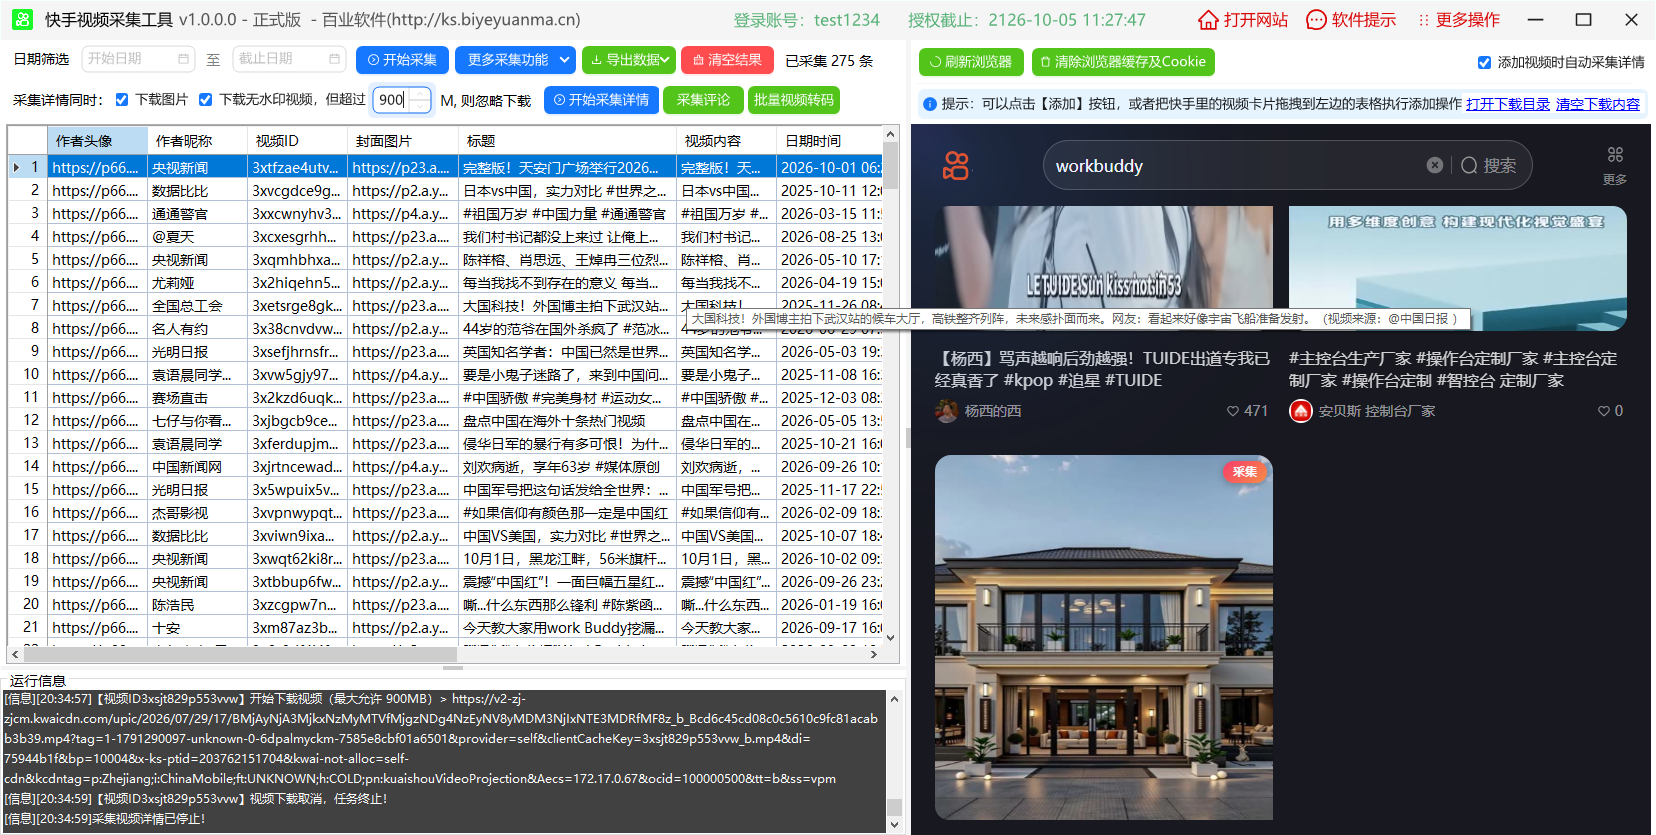Clear the workbuddy search text with X icon
The height and width of the screenshot is (835, 1656).
click(x=1435, y=165)
